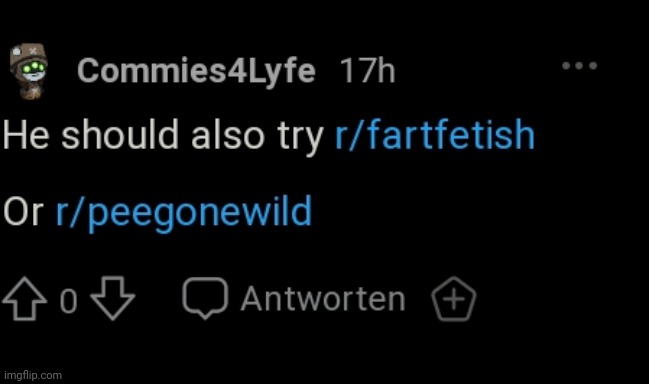Select the downward arrow beside the score
This screenshot has width=649, height=384.
(113, 298)
